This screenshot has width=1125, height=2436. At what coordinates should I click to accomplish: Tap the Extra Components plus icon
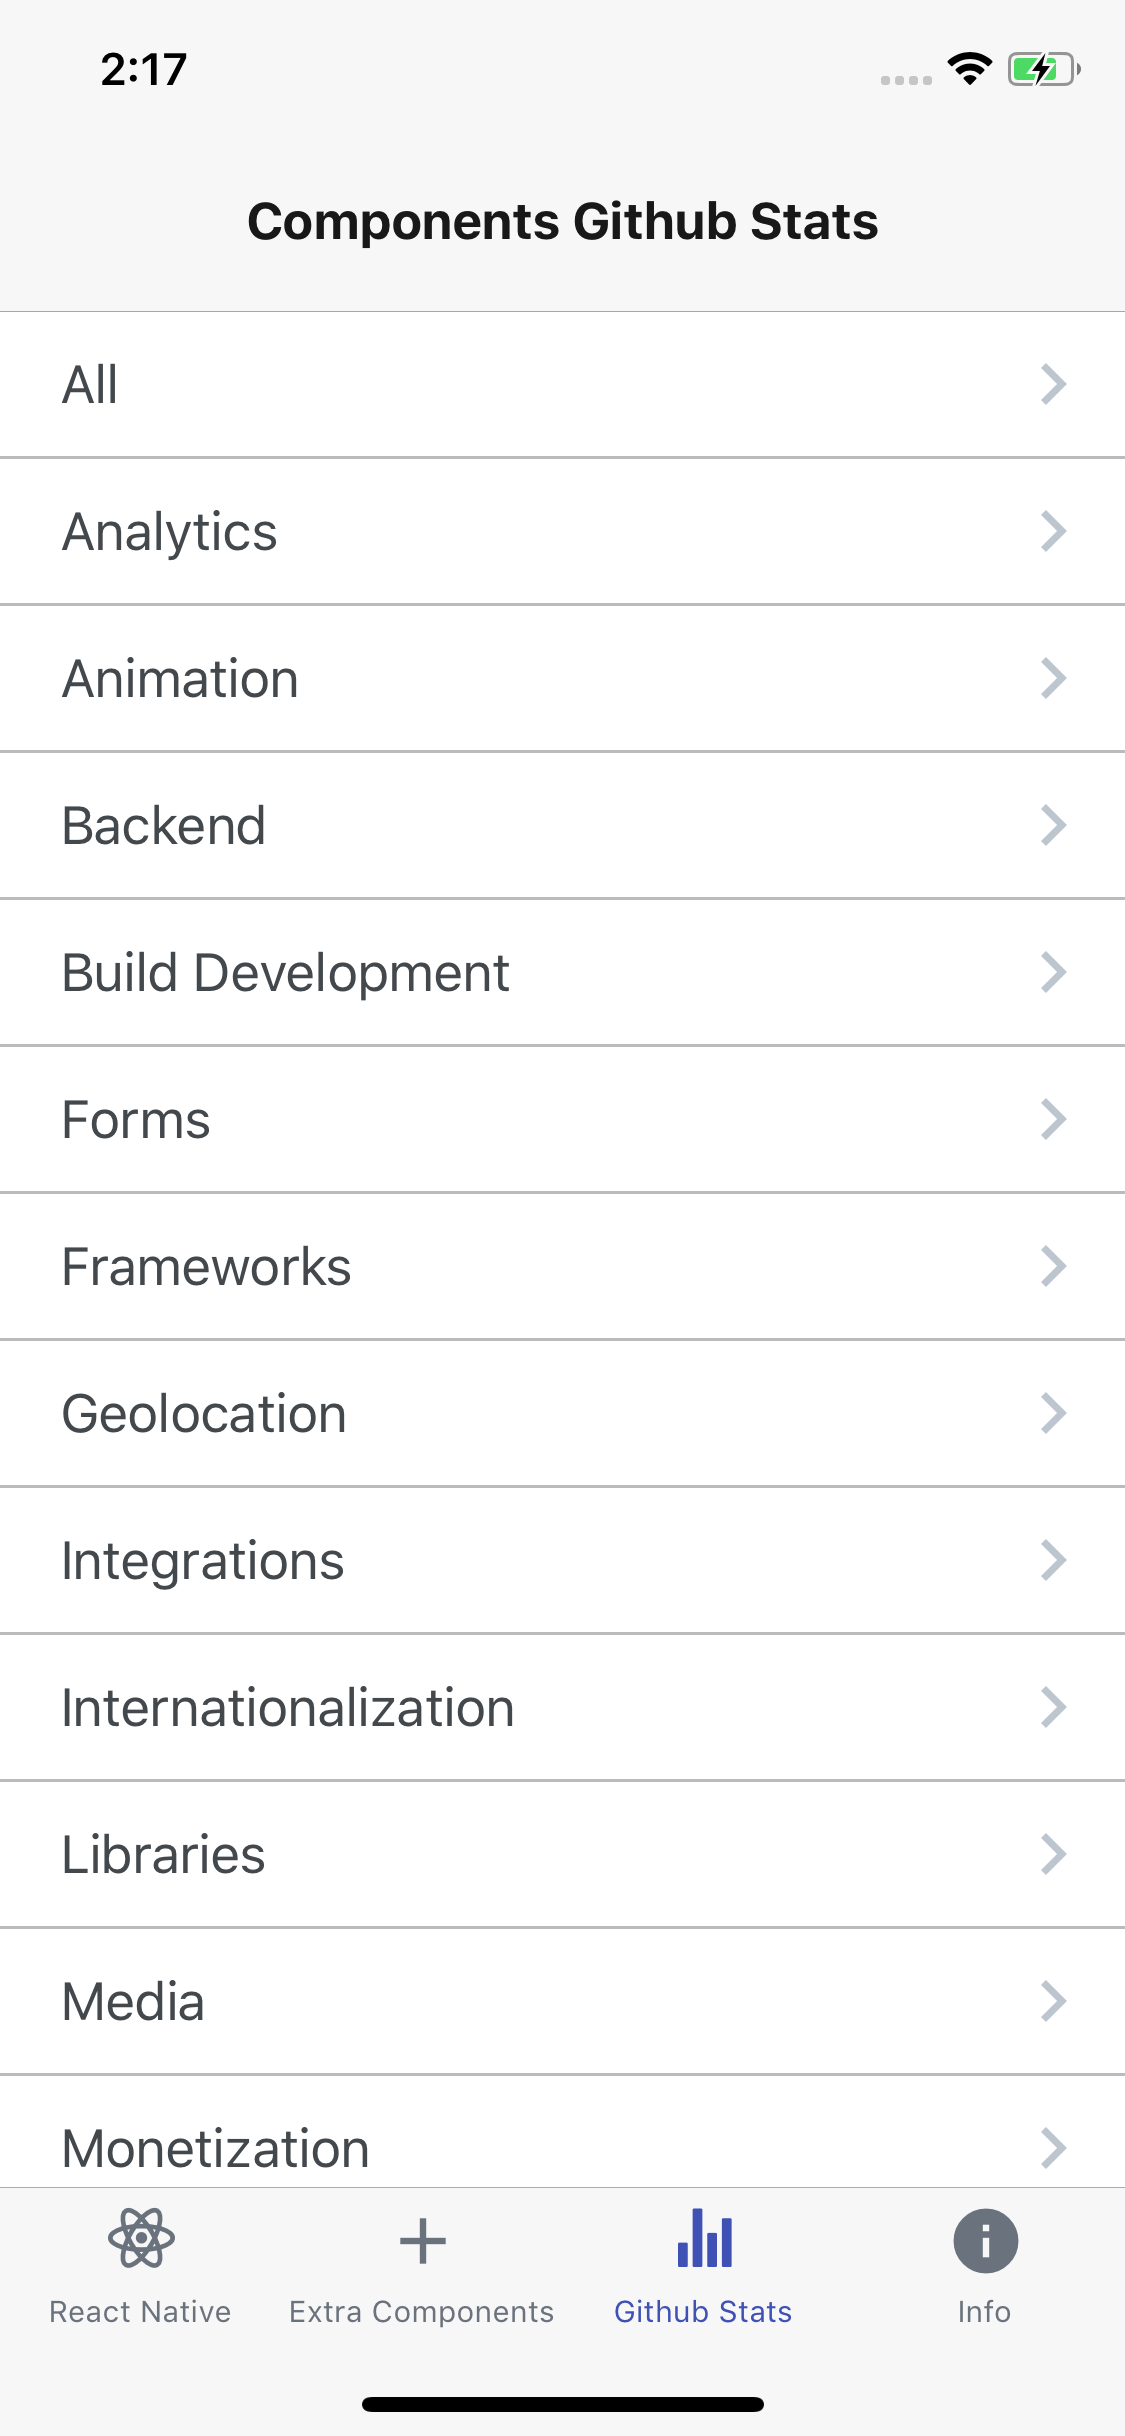pos(422,2240)
